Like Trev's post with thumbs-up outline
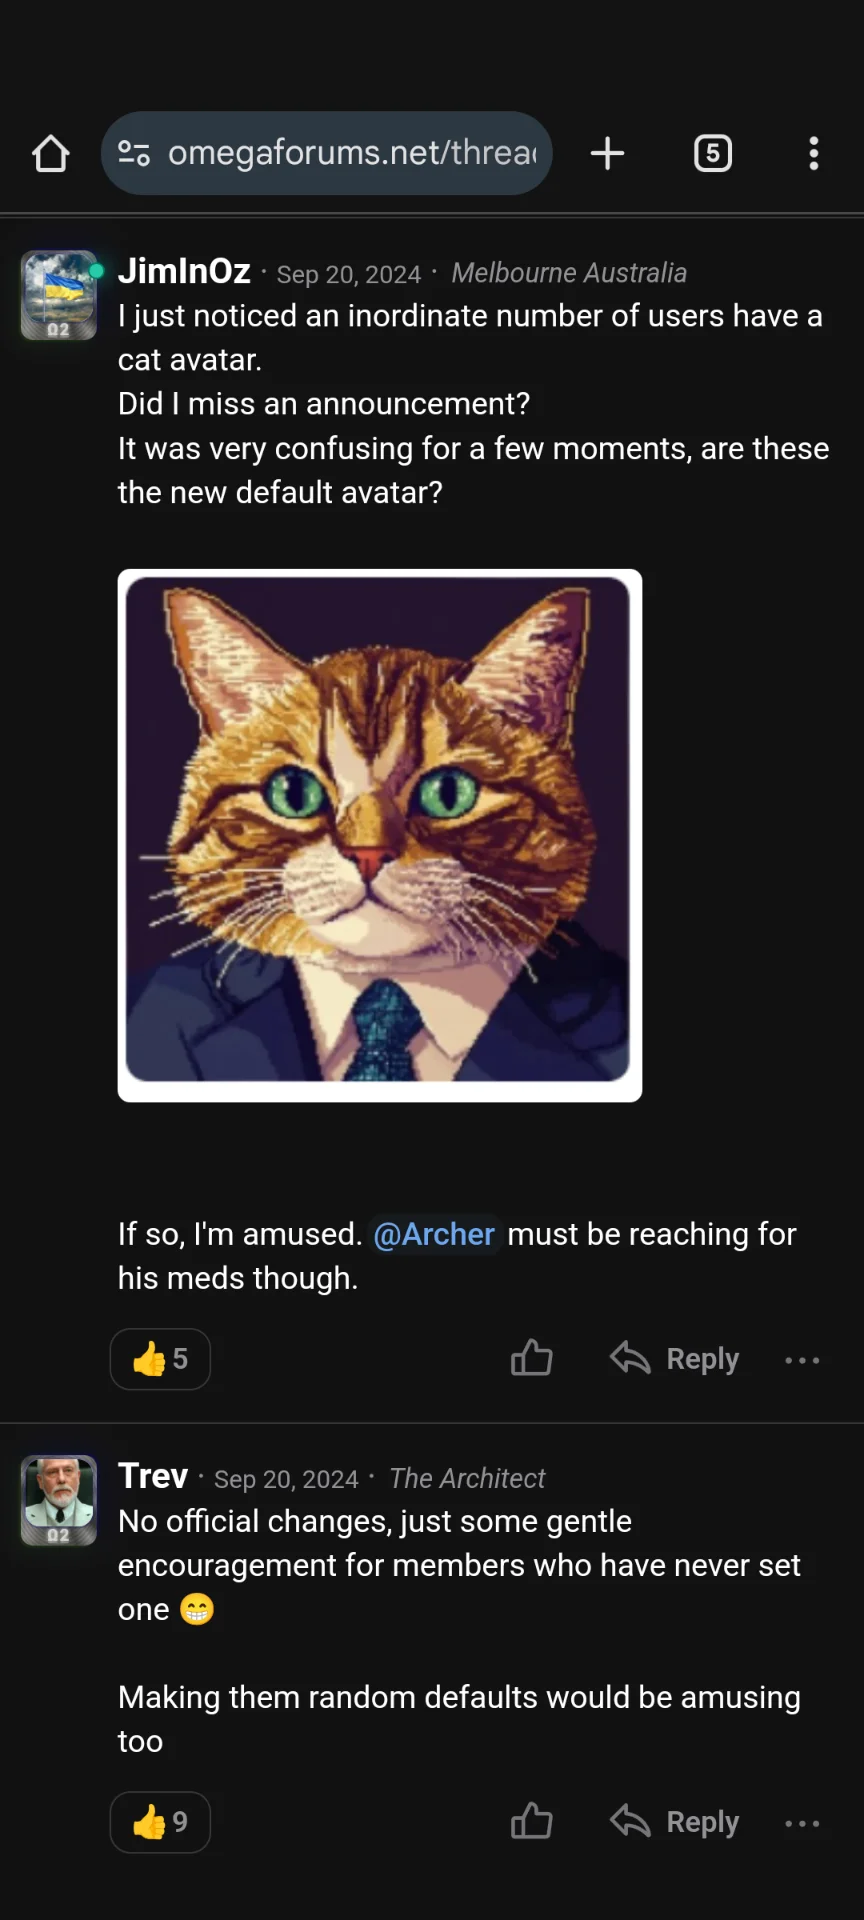 [531, 1821]
